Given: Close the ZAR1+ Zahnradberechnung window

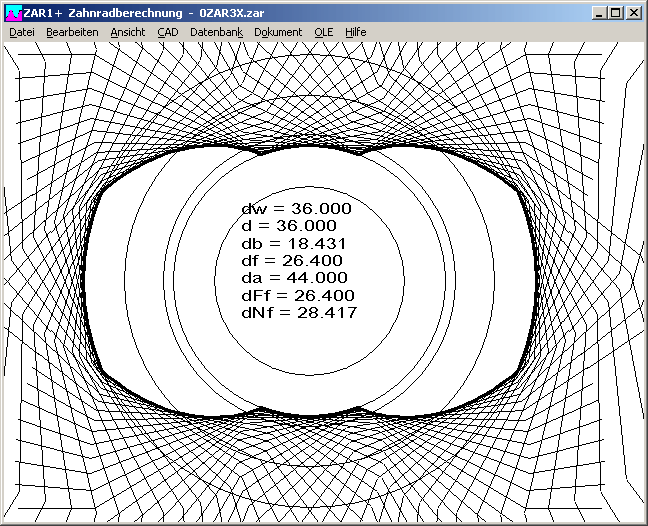Looking at the screenshot, I should [634, 13].
